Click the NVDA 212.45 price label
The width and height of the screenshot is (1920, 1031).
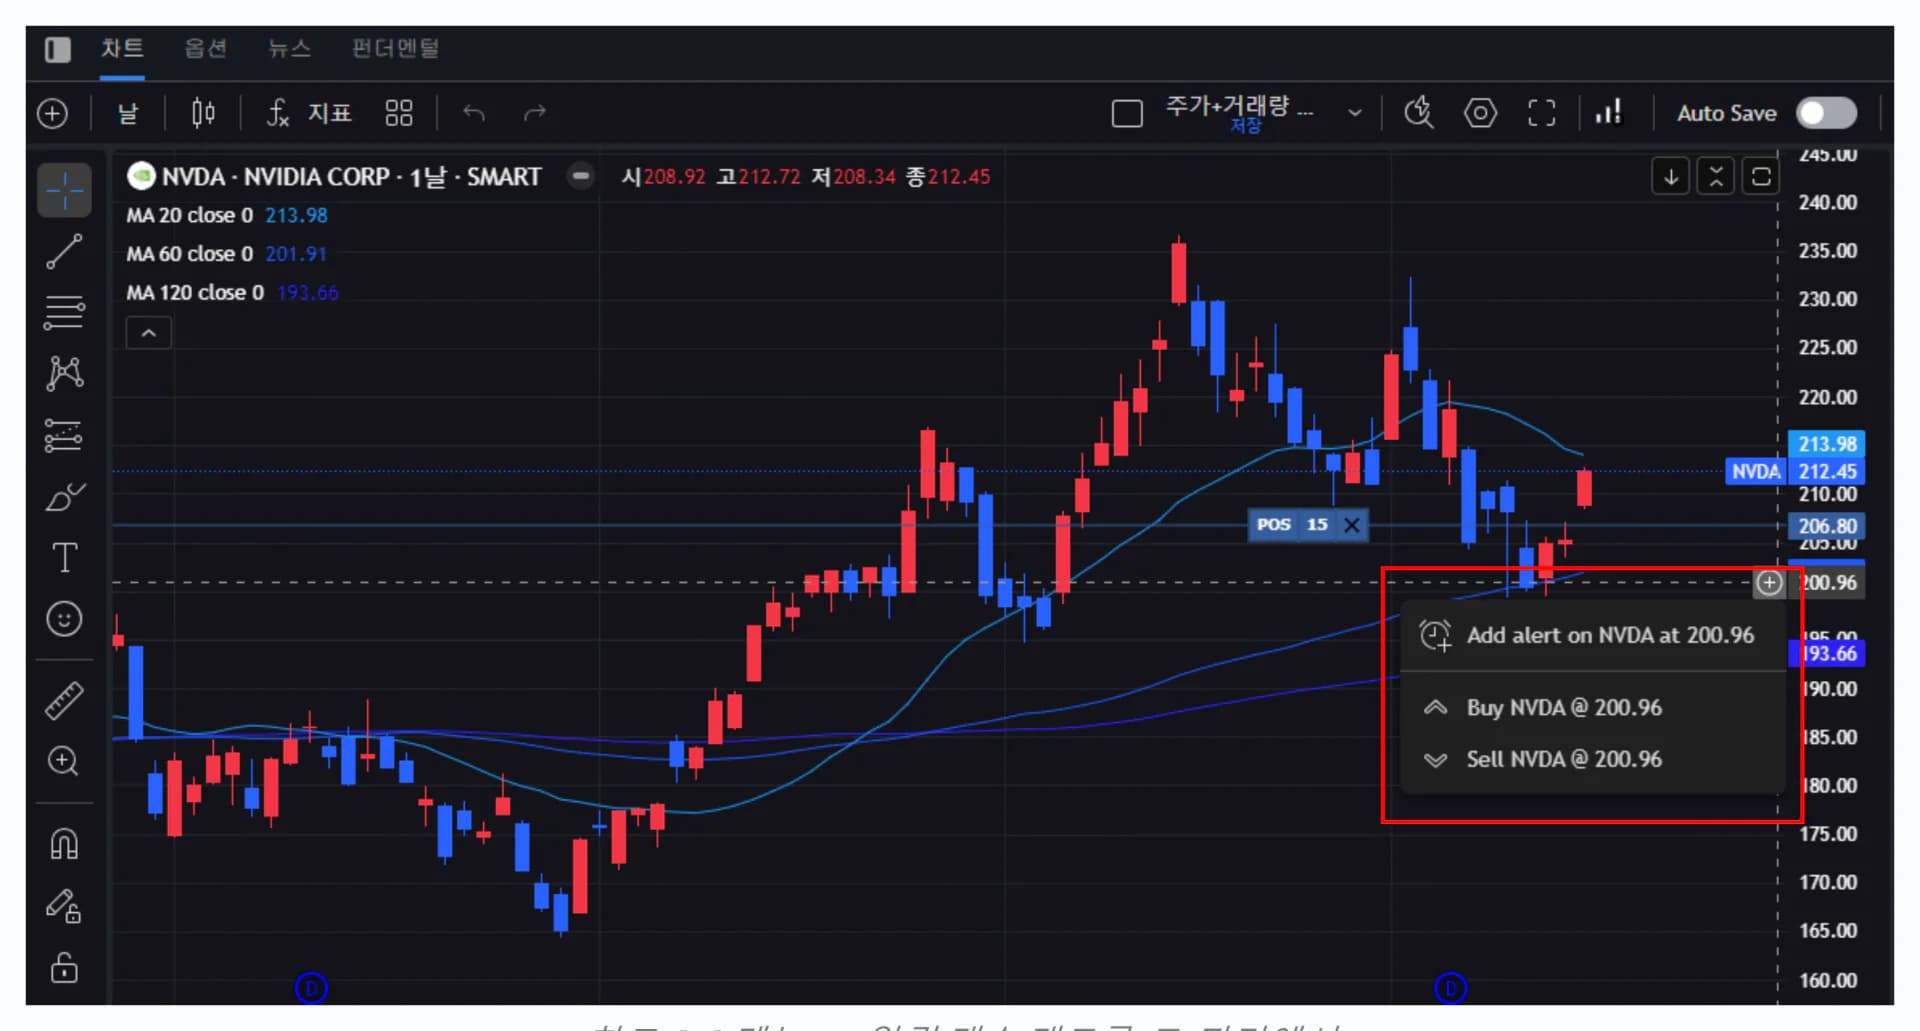coord(1795,472)
